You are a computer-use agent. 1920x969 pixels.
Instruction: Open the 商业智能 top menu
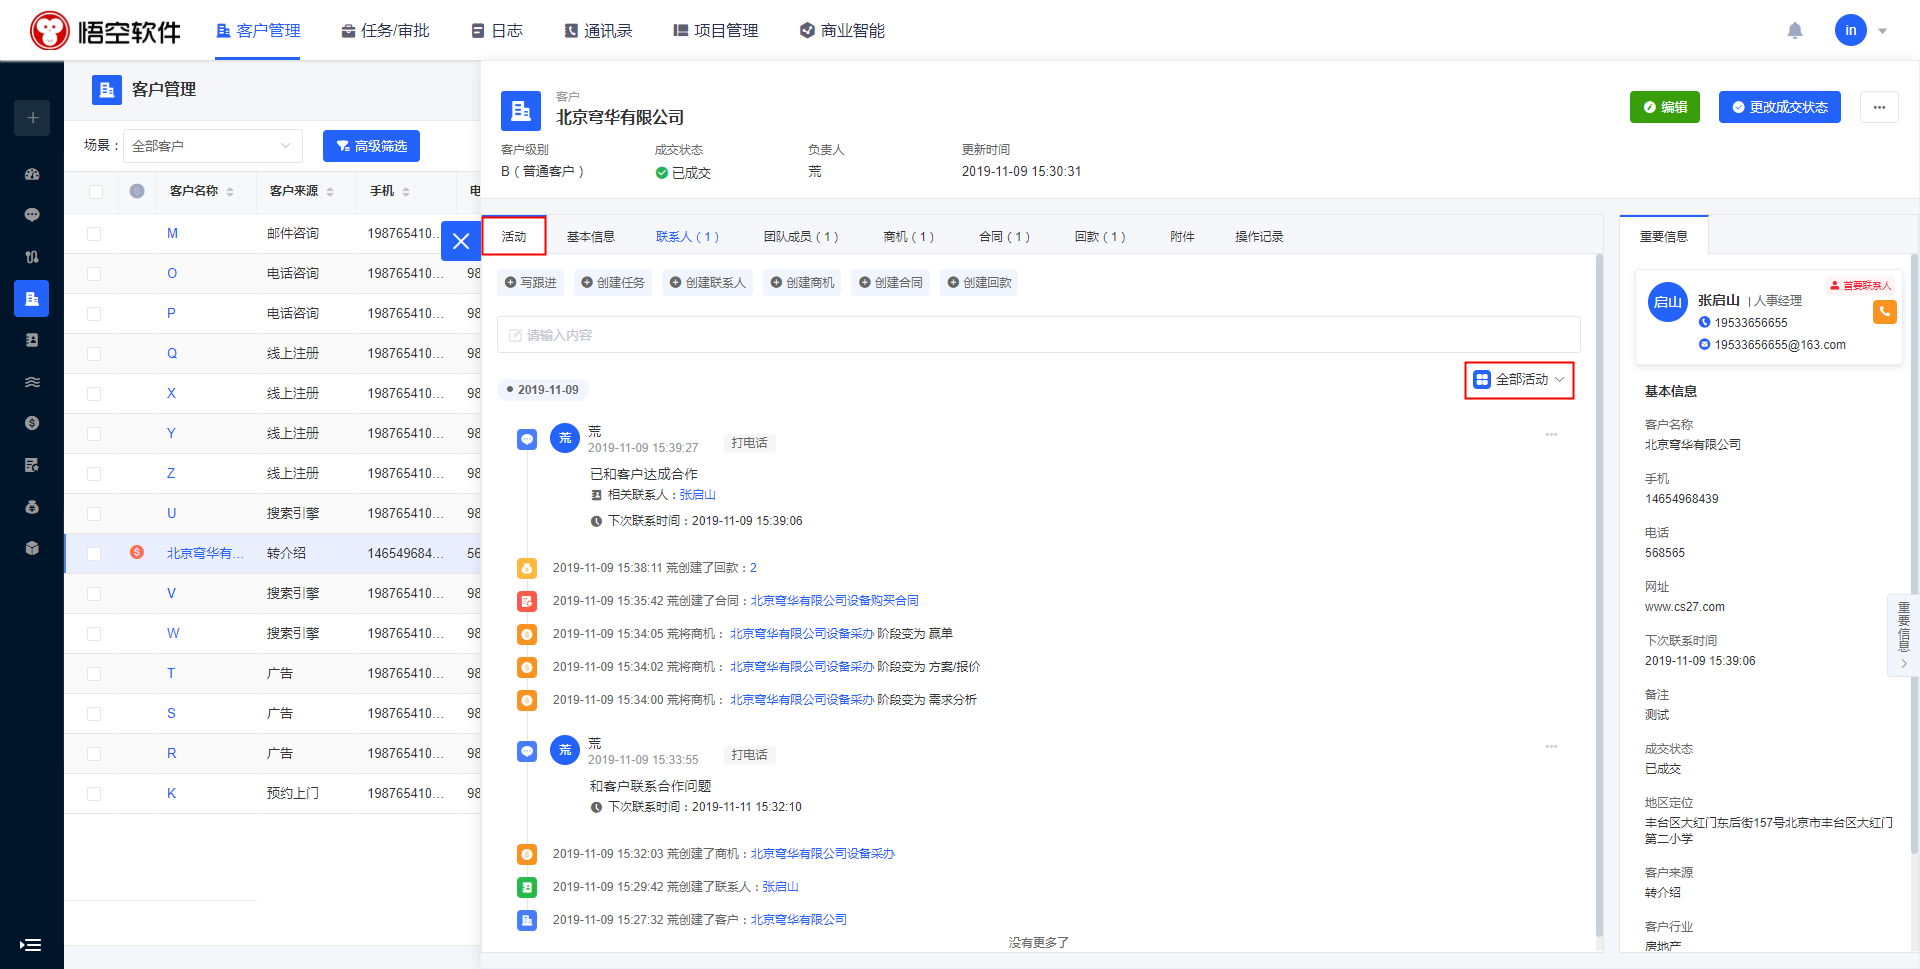point(842,31)
